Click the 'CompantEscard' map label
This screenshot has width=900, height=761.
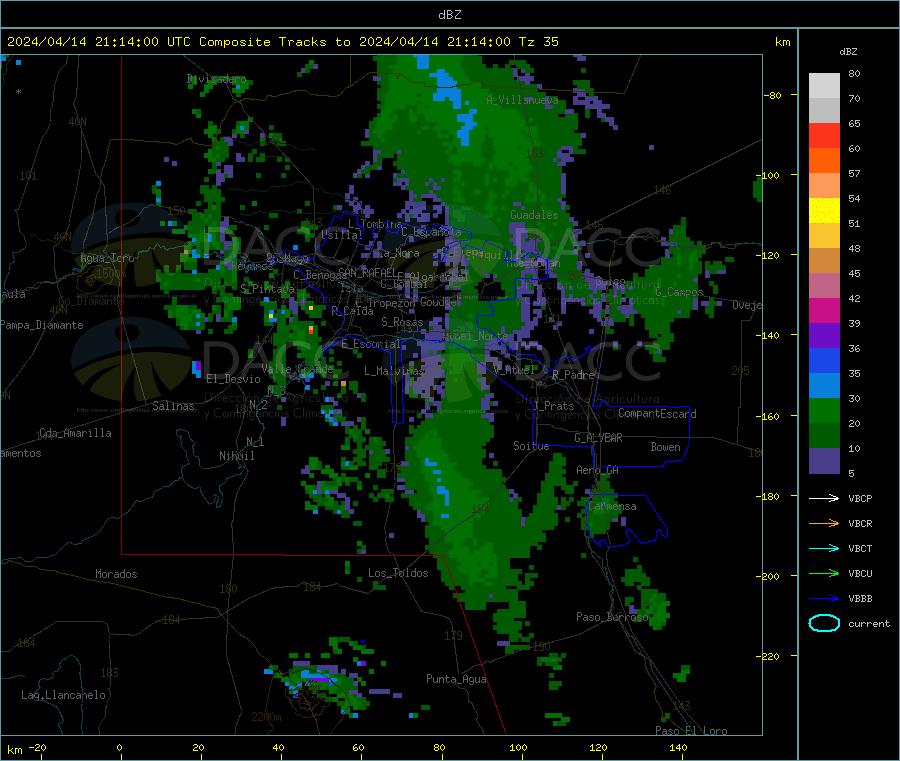tap(657, 413)
